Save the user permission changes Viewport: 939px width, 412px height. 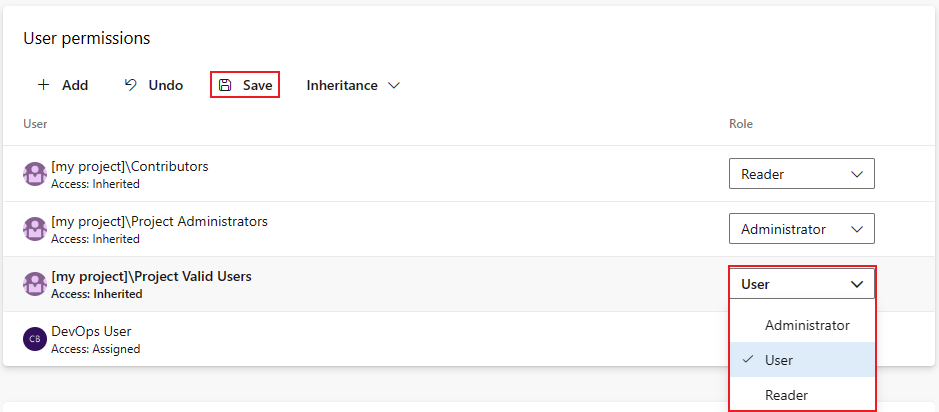click(245, 85)
